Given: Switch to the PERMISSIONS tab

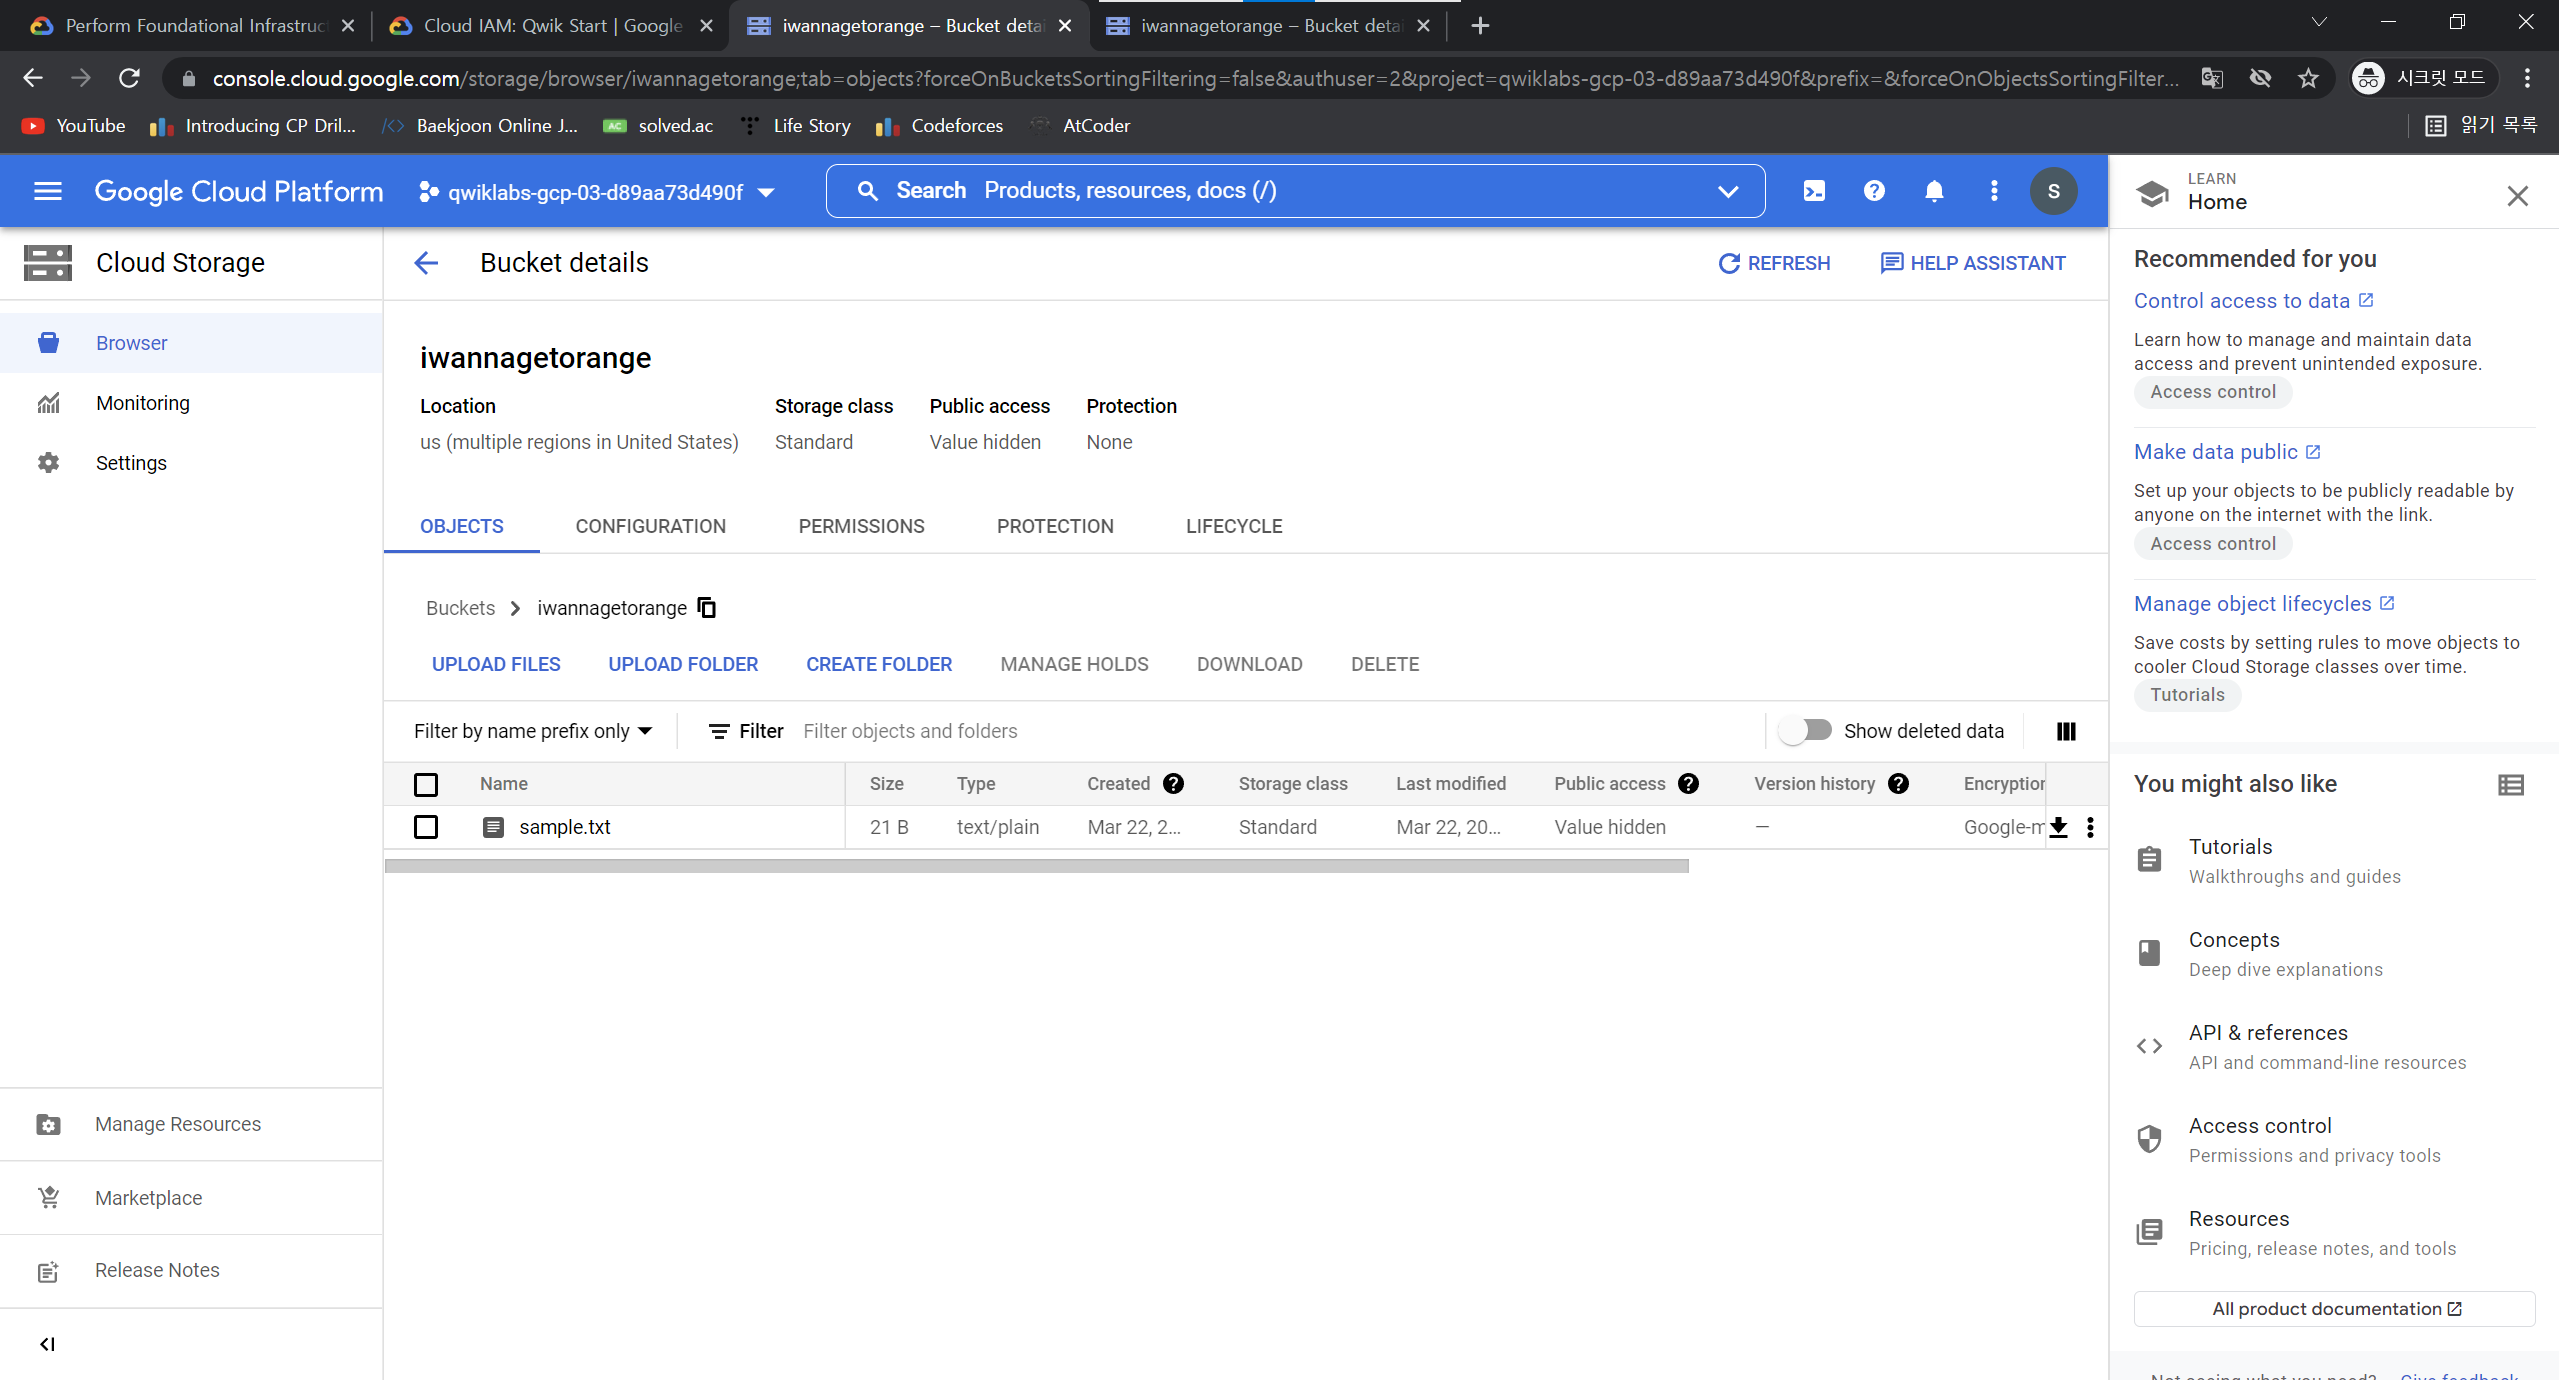Looking at the screenshot, I should pos(861,526).
